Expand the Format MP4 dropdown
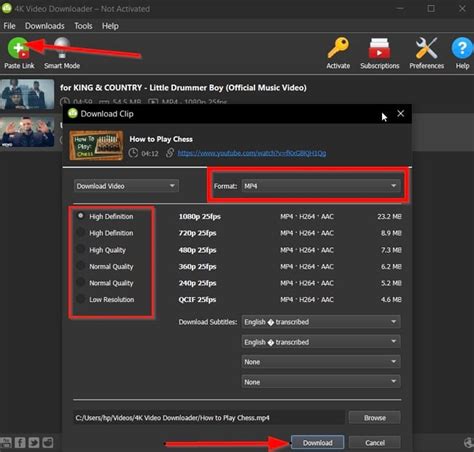The height and width of the screenshot is (452, 474). pos(321,186)
